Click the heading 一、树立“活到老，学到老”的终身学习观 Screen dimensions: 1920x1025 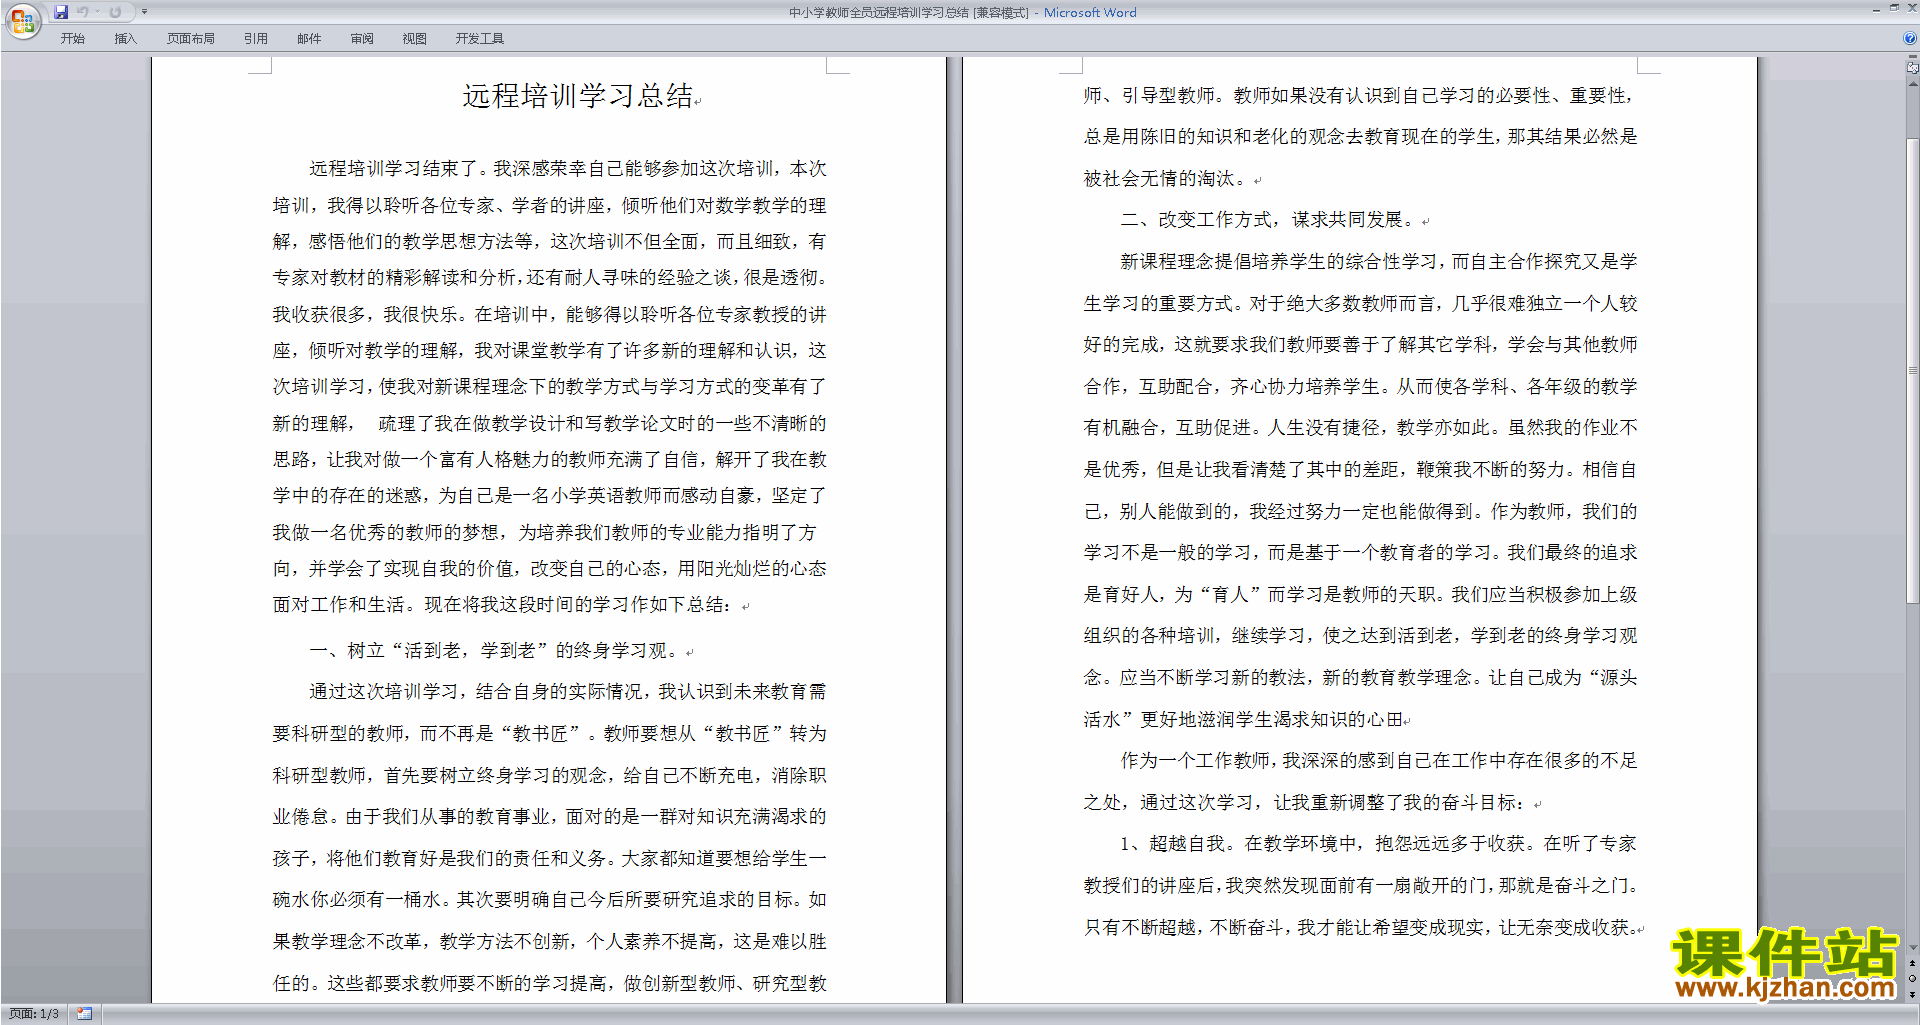(x=496, y=651)
